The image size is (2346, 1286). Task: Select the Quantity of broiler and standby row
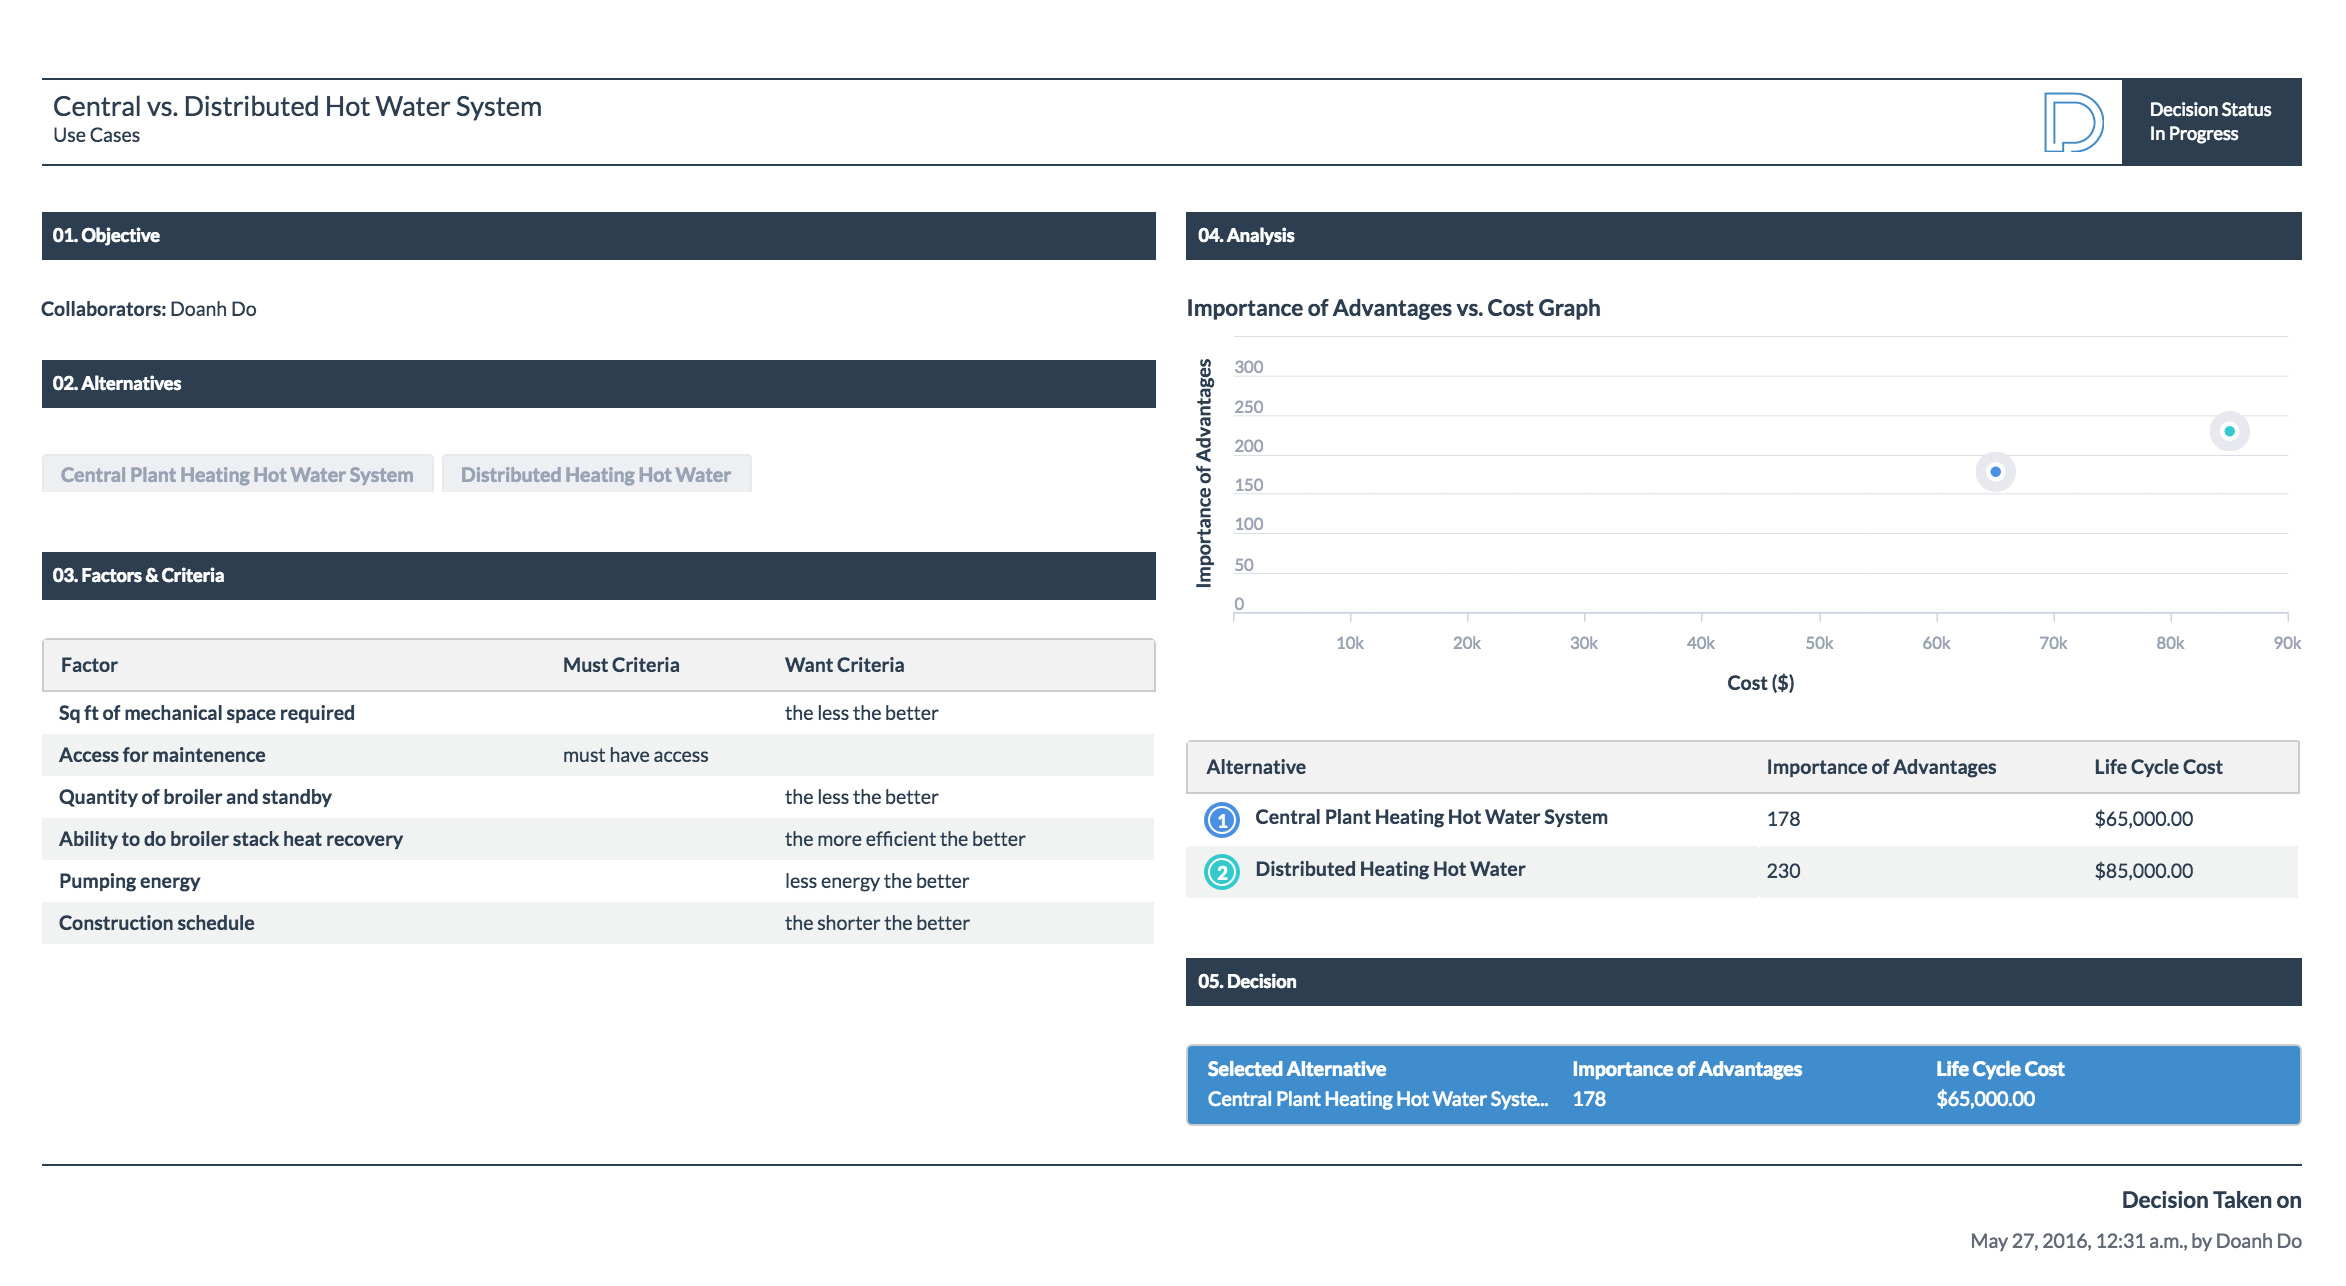pos(598,797)
